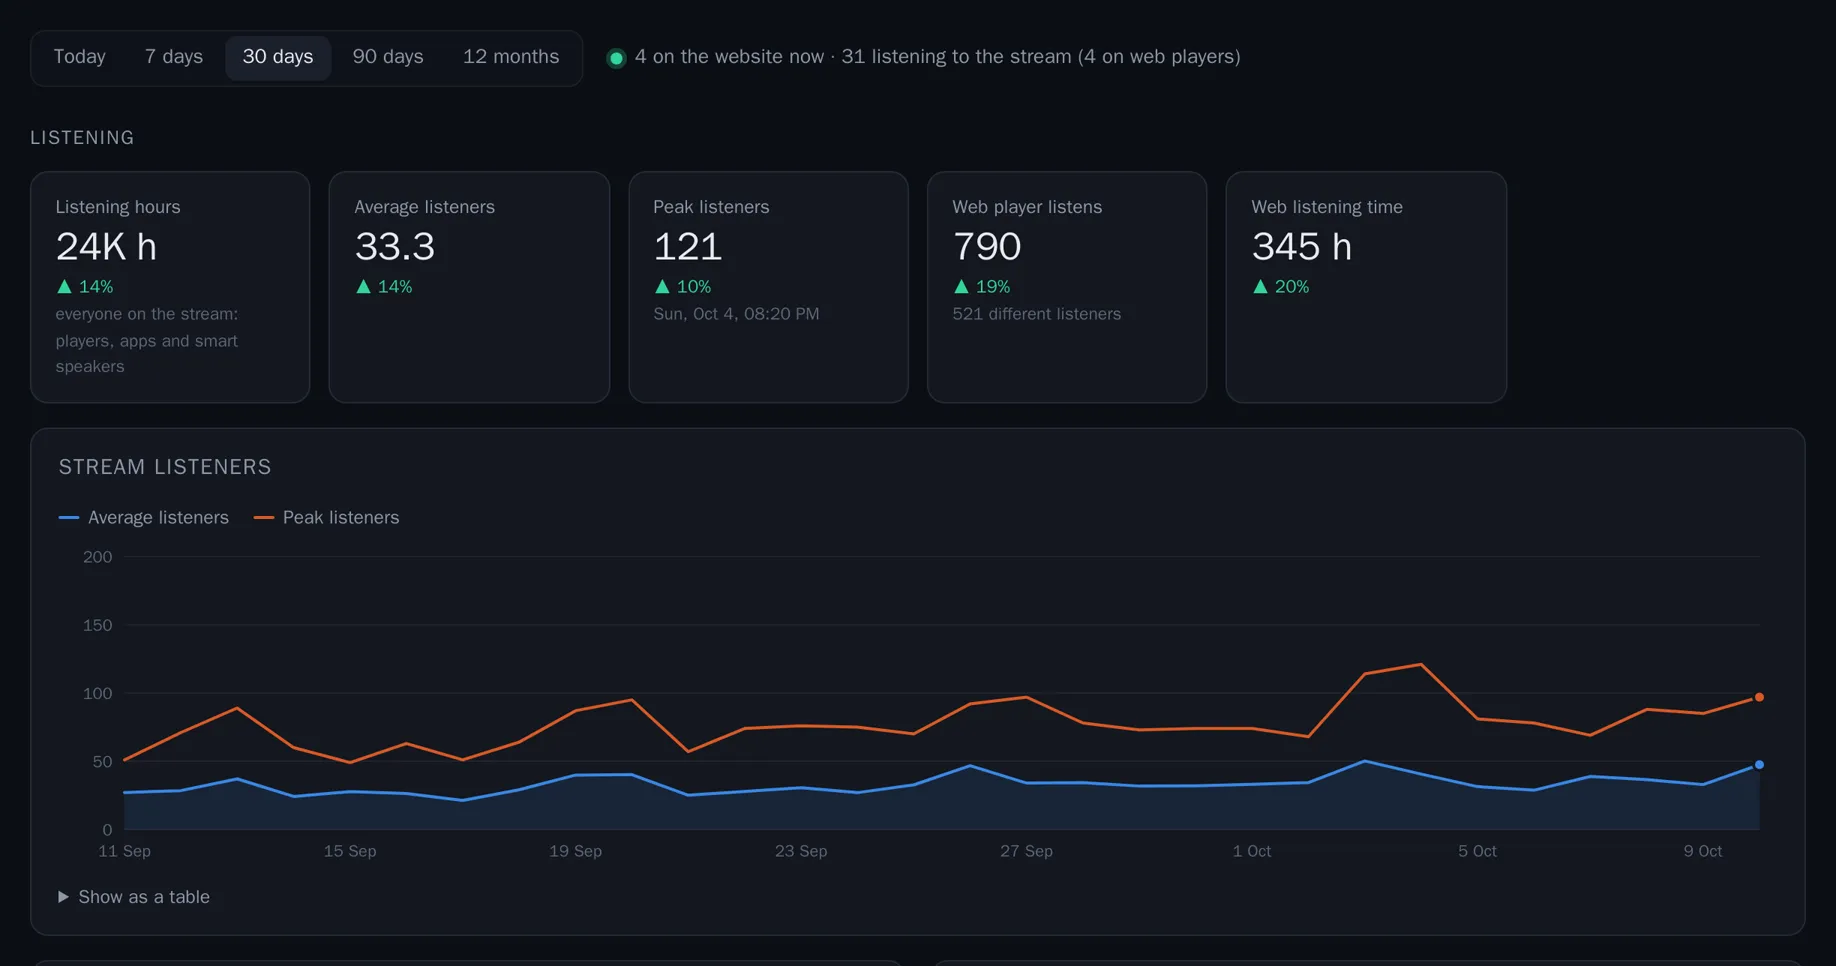Click the 19 Sep axis label
The width and height of the screenshot is (1836, 966).
point(575,851)
